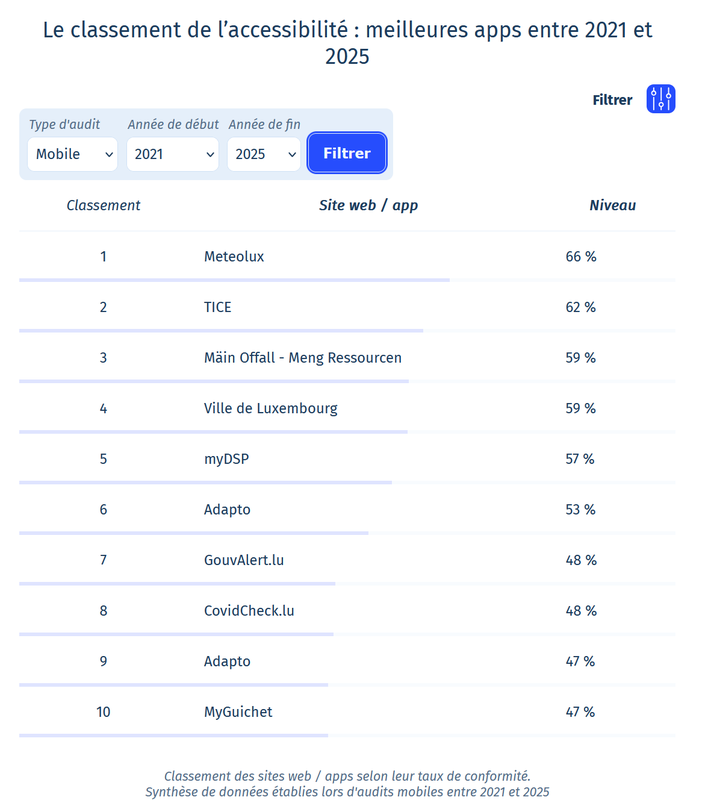Click the Ville de Luxembourg entry
Viewport: 705px width, 800px height.
click(270, 408)
